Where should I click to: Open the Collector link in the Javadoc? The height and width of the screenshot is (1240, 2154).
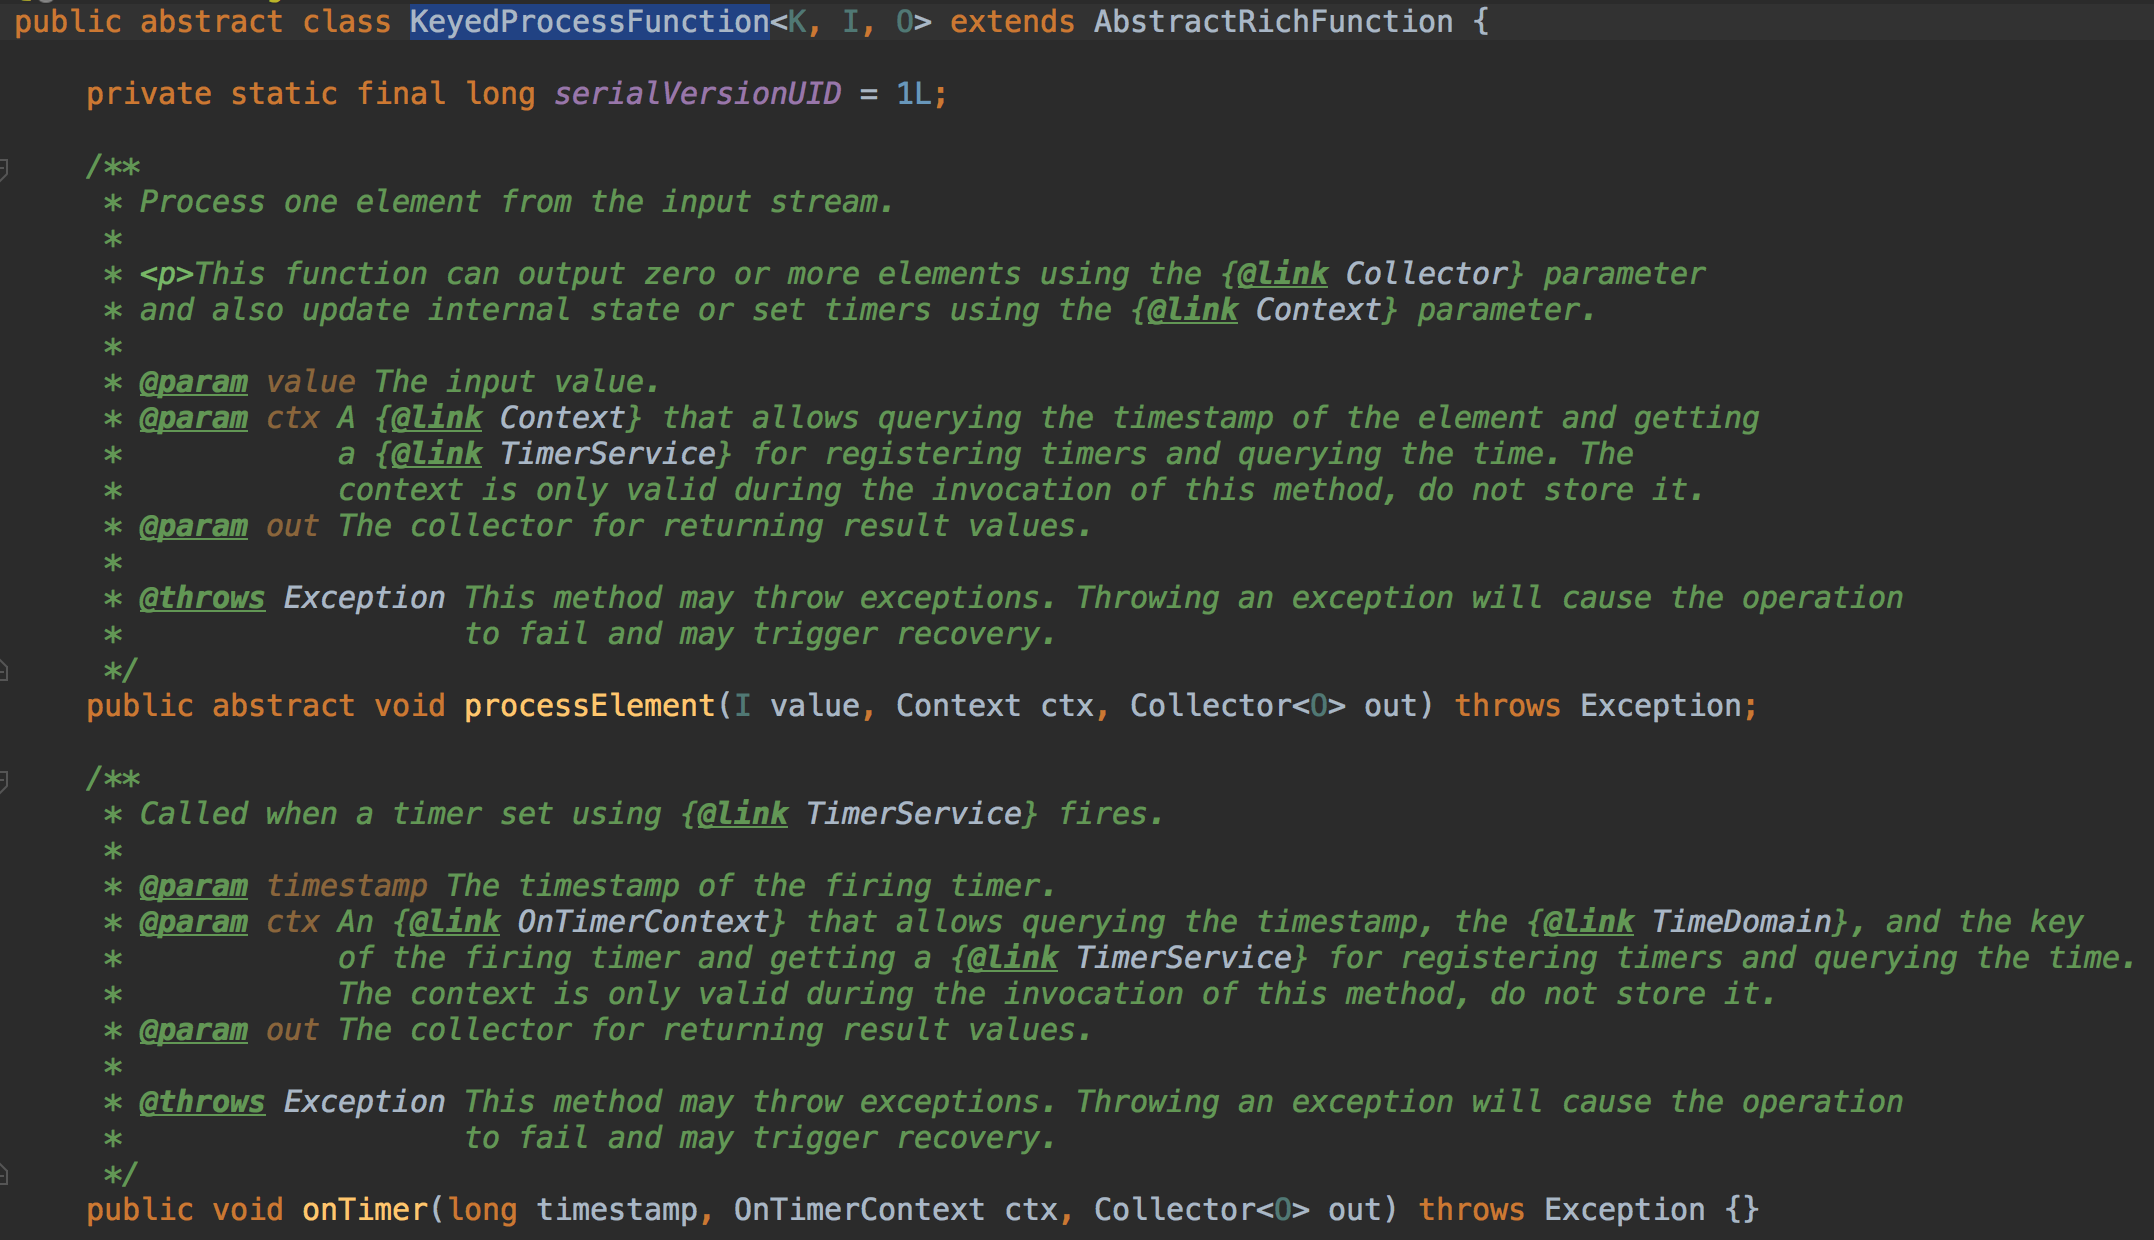(1425, 273)
